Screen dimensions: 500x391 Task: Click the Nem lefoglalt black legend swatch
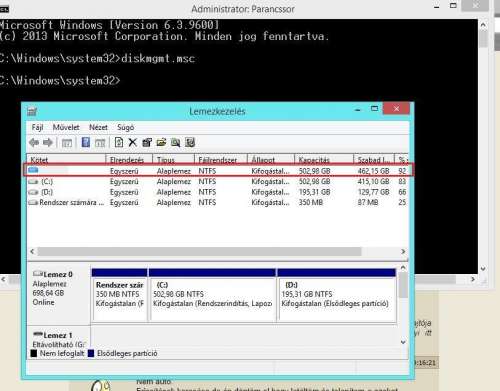tap(33, 353)
